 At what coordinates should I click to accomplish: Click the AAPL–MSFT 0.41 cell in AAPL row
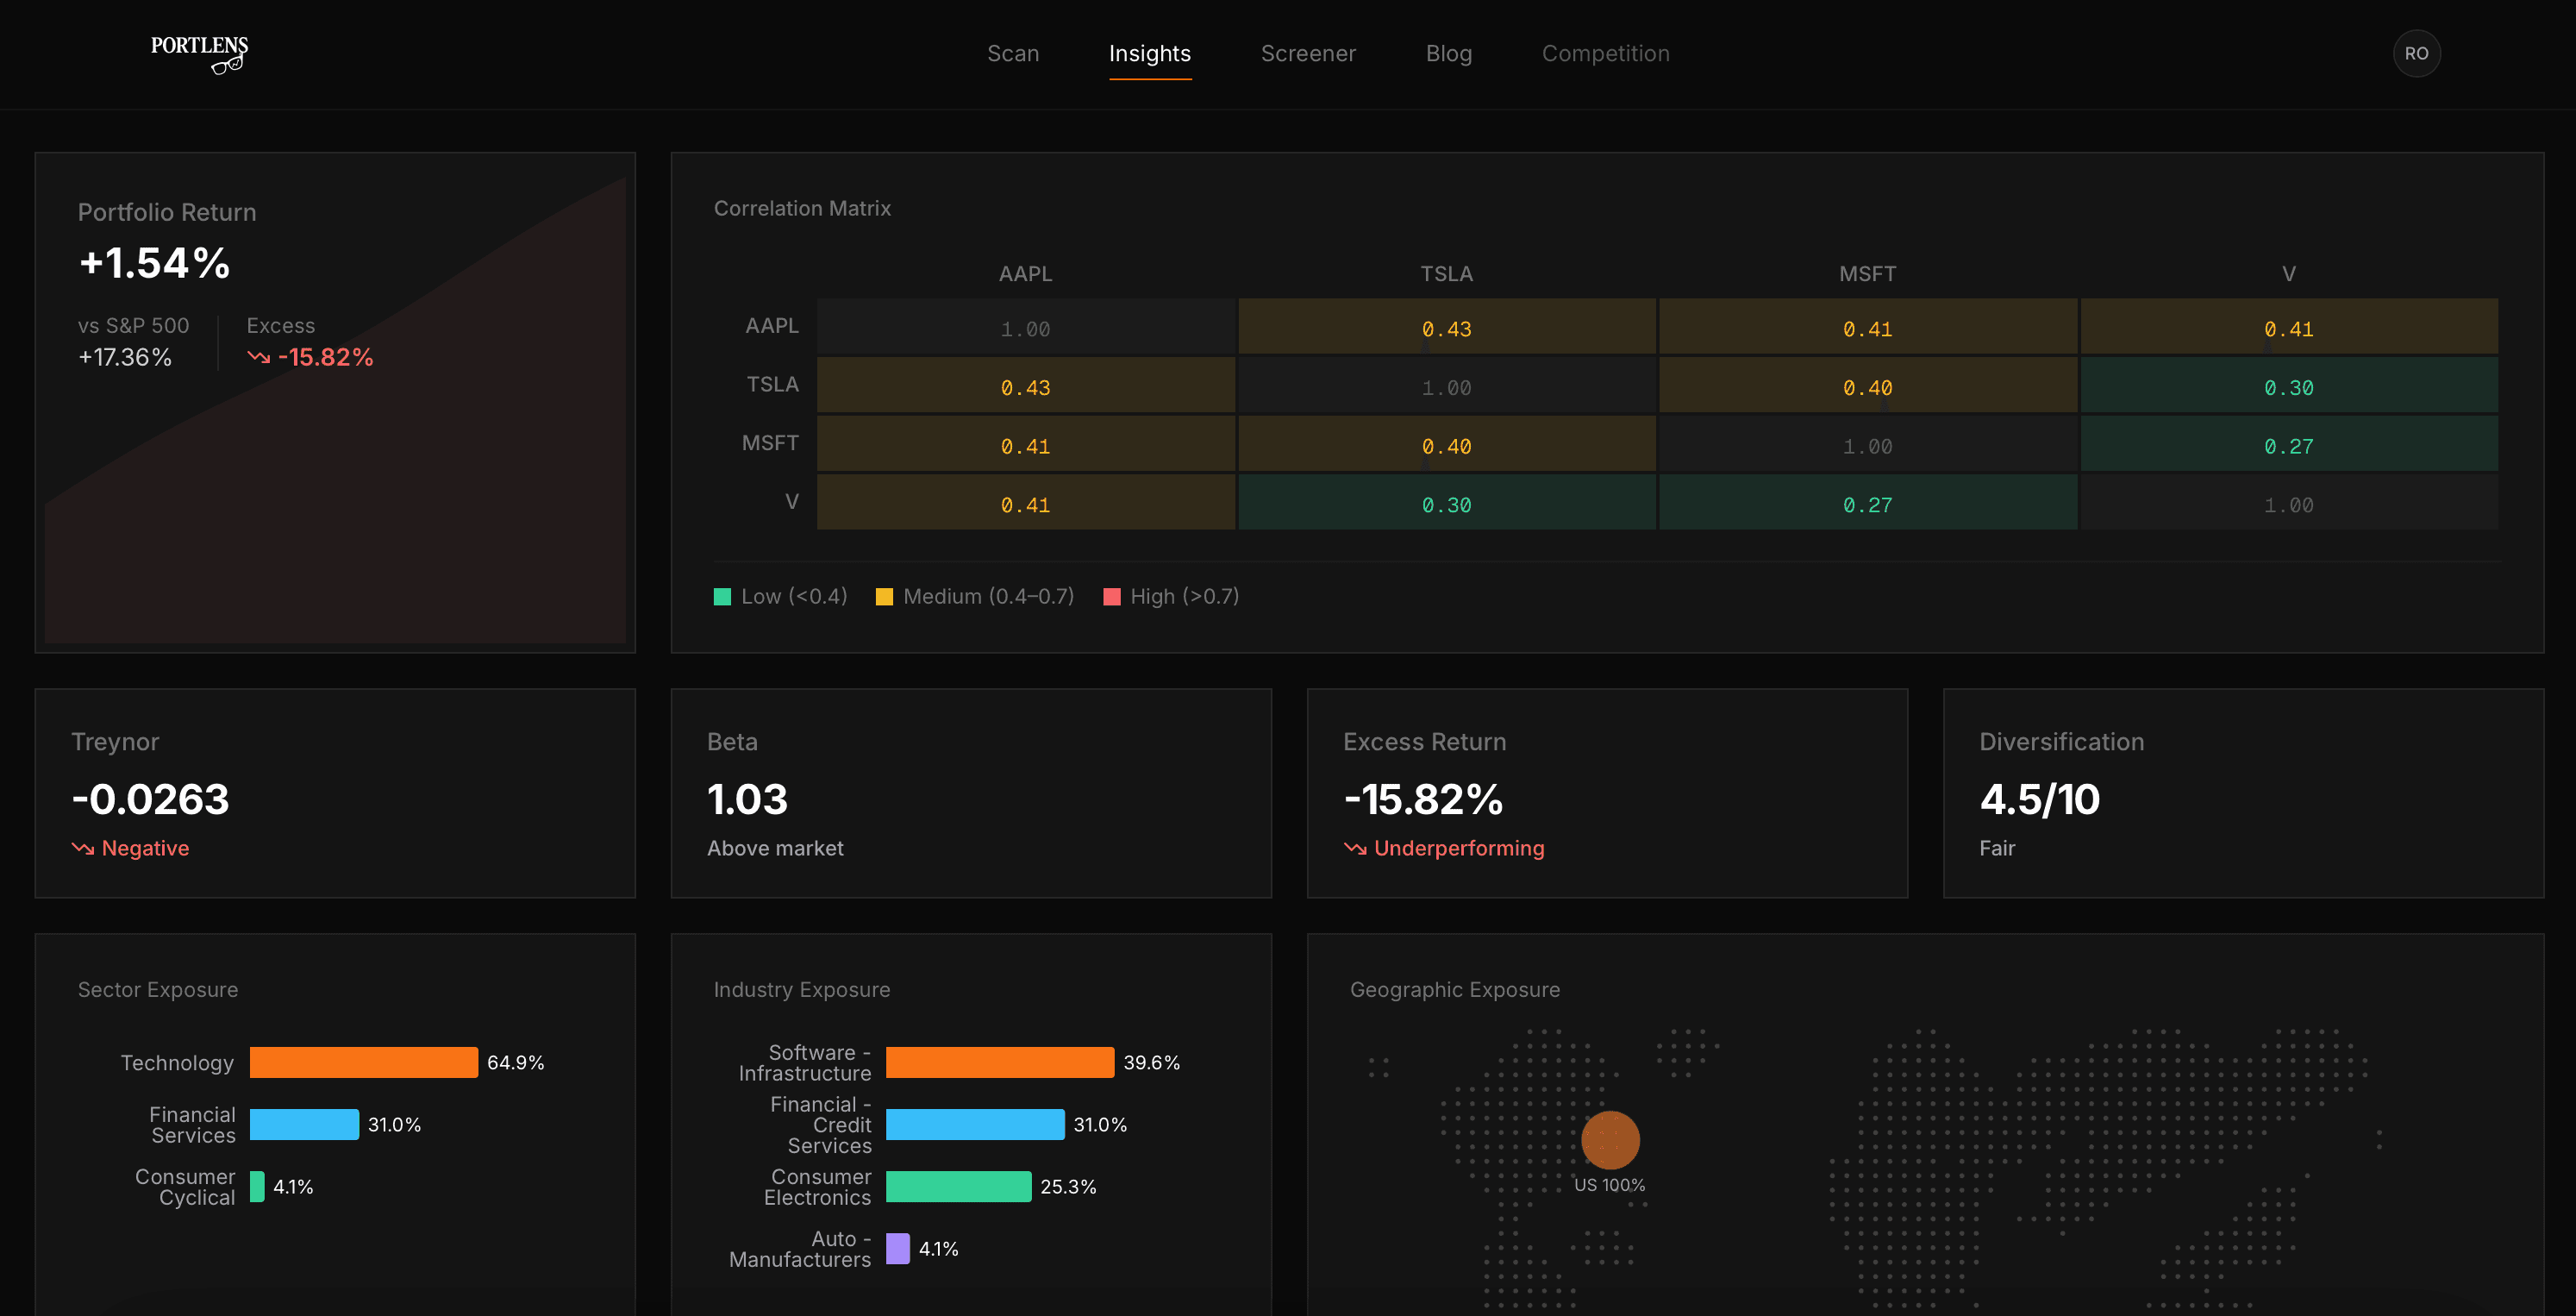coord(1867,328)
